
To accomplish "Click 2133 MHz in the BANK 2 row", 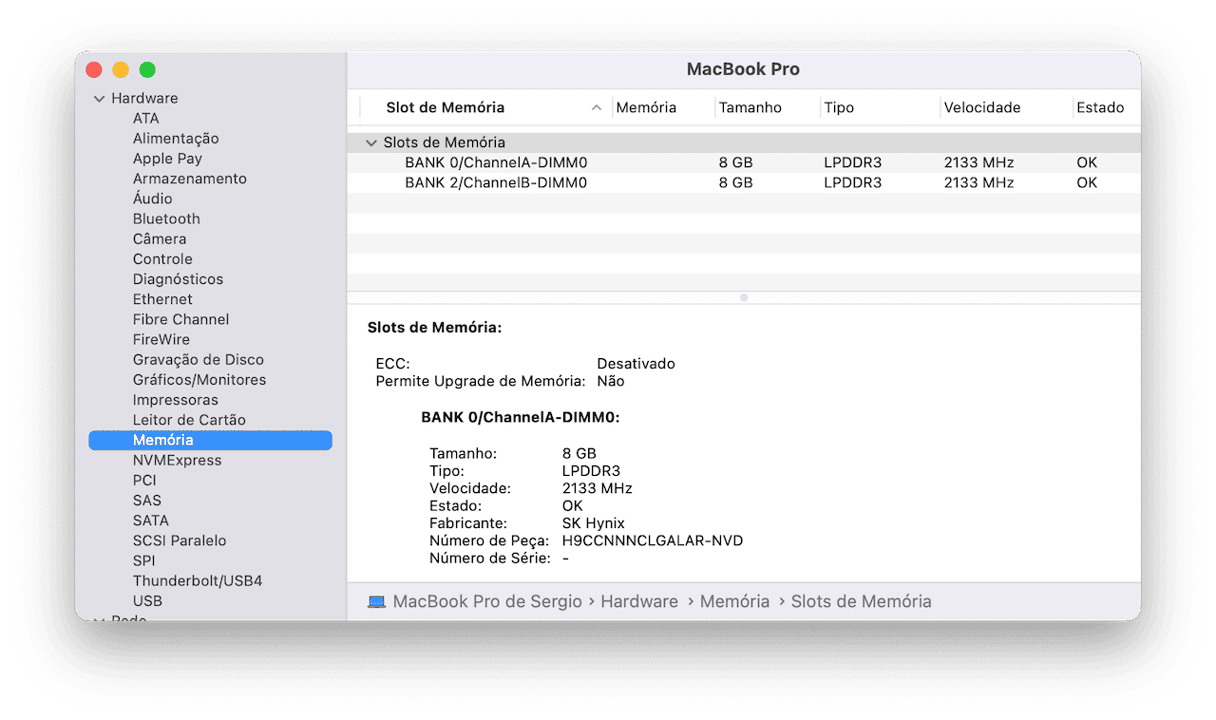I will click(x=979, y=183).
